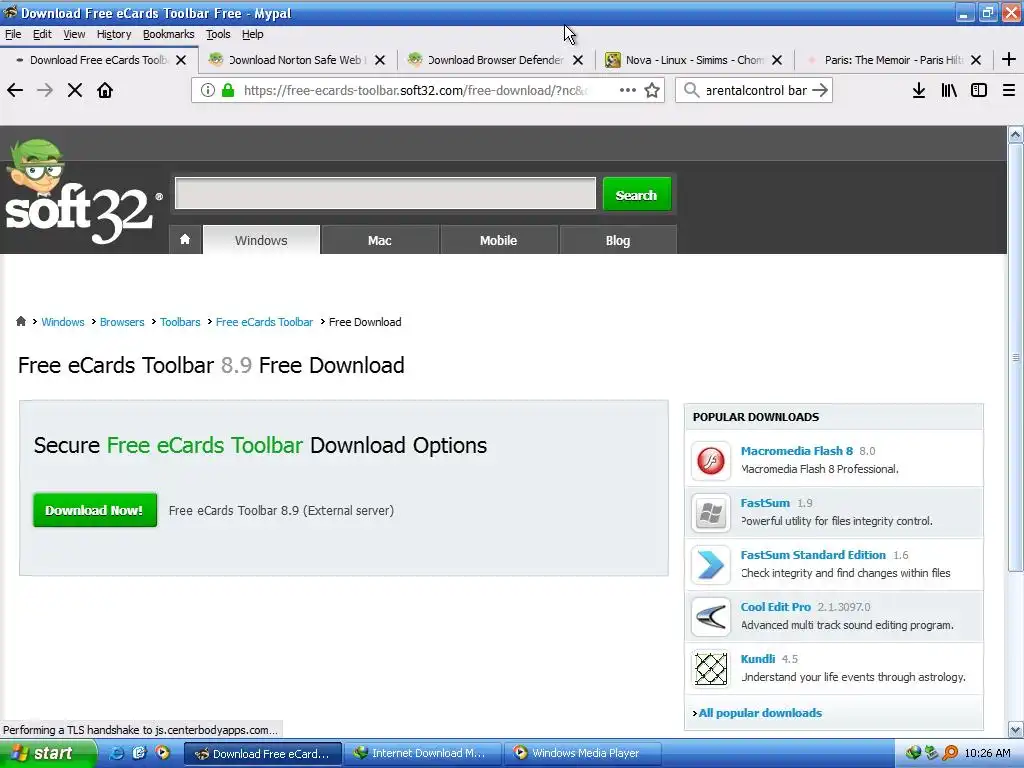The width and height of the screenshot is (1024, 768).
Task: Open the Tools menu
Action: (x=218, y=34)
